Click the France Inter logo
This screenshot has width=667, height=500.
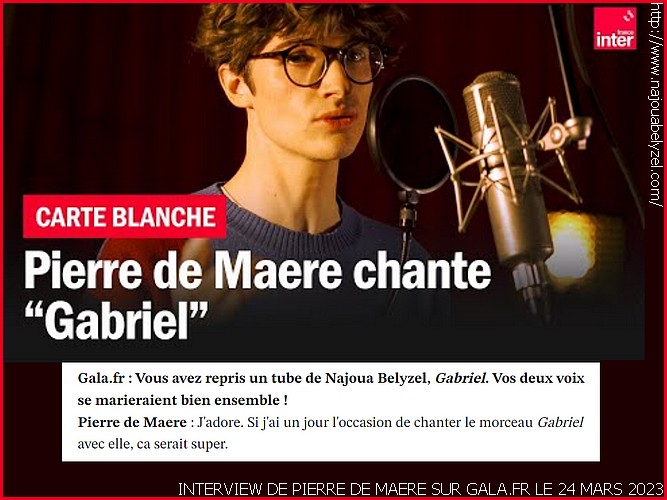pyautogui.click(x=615, y=28)
